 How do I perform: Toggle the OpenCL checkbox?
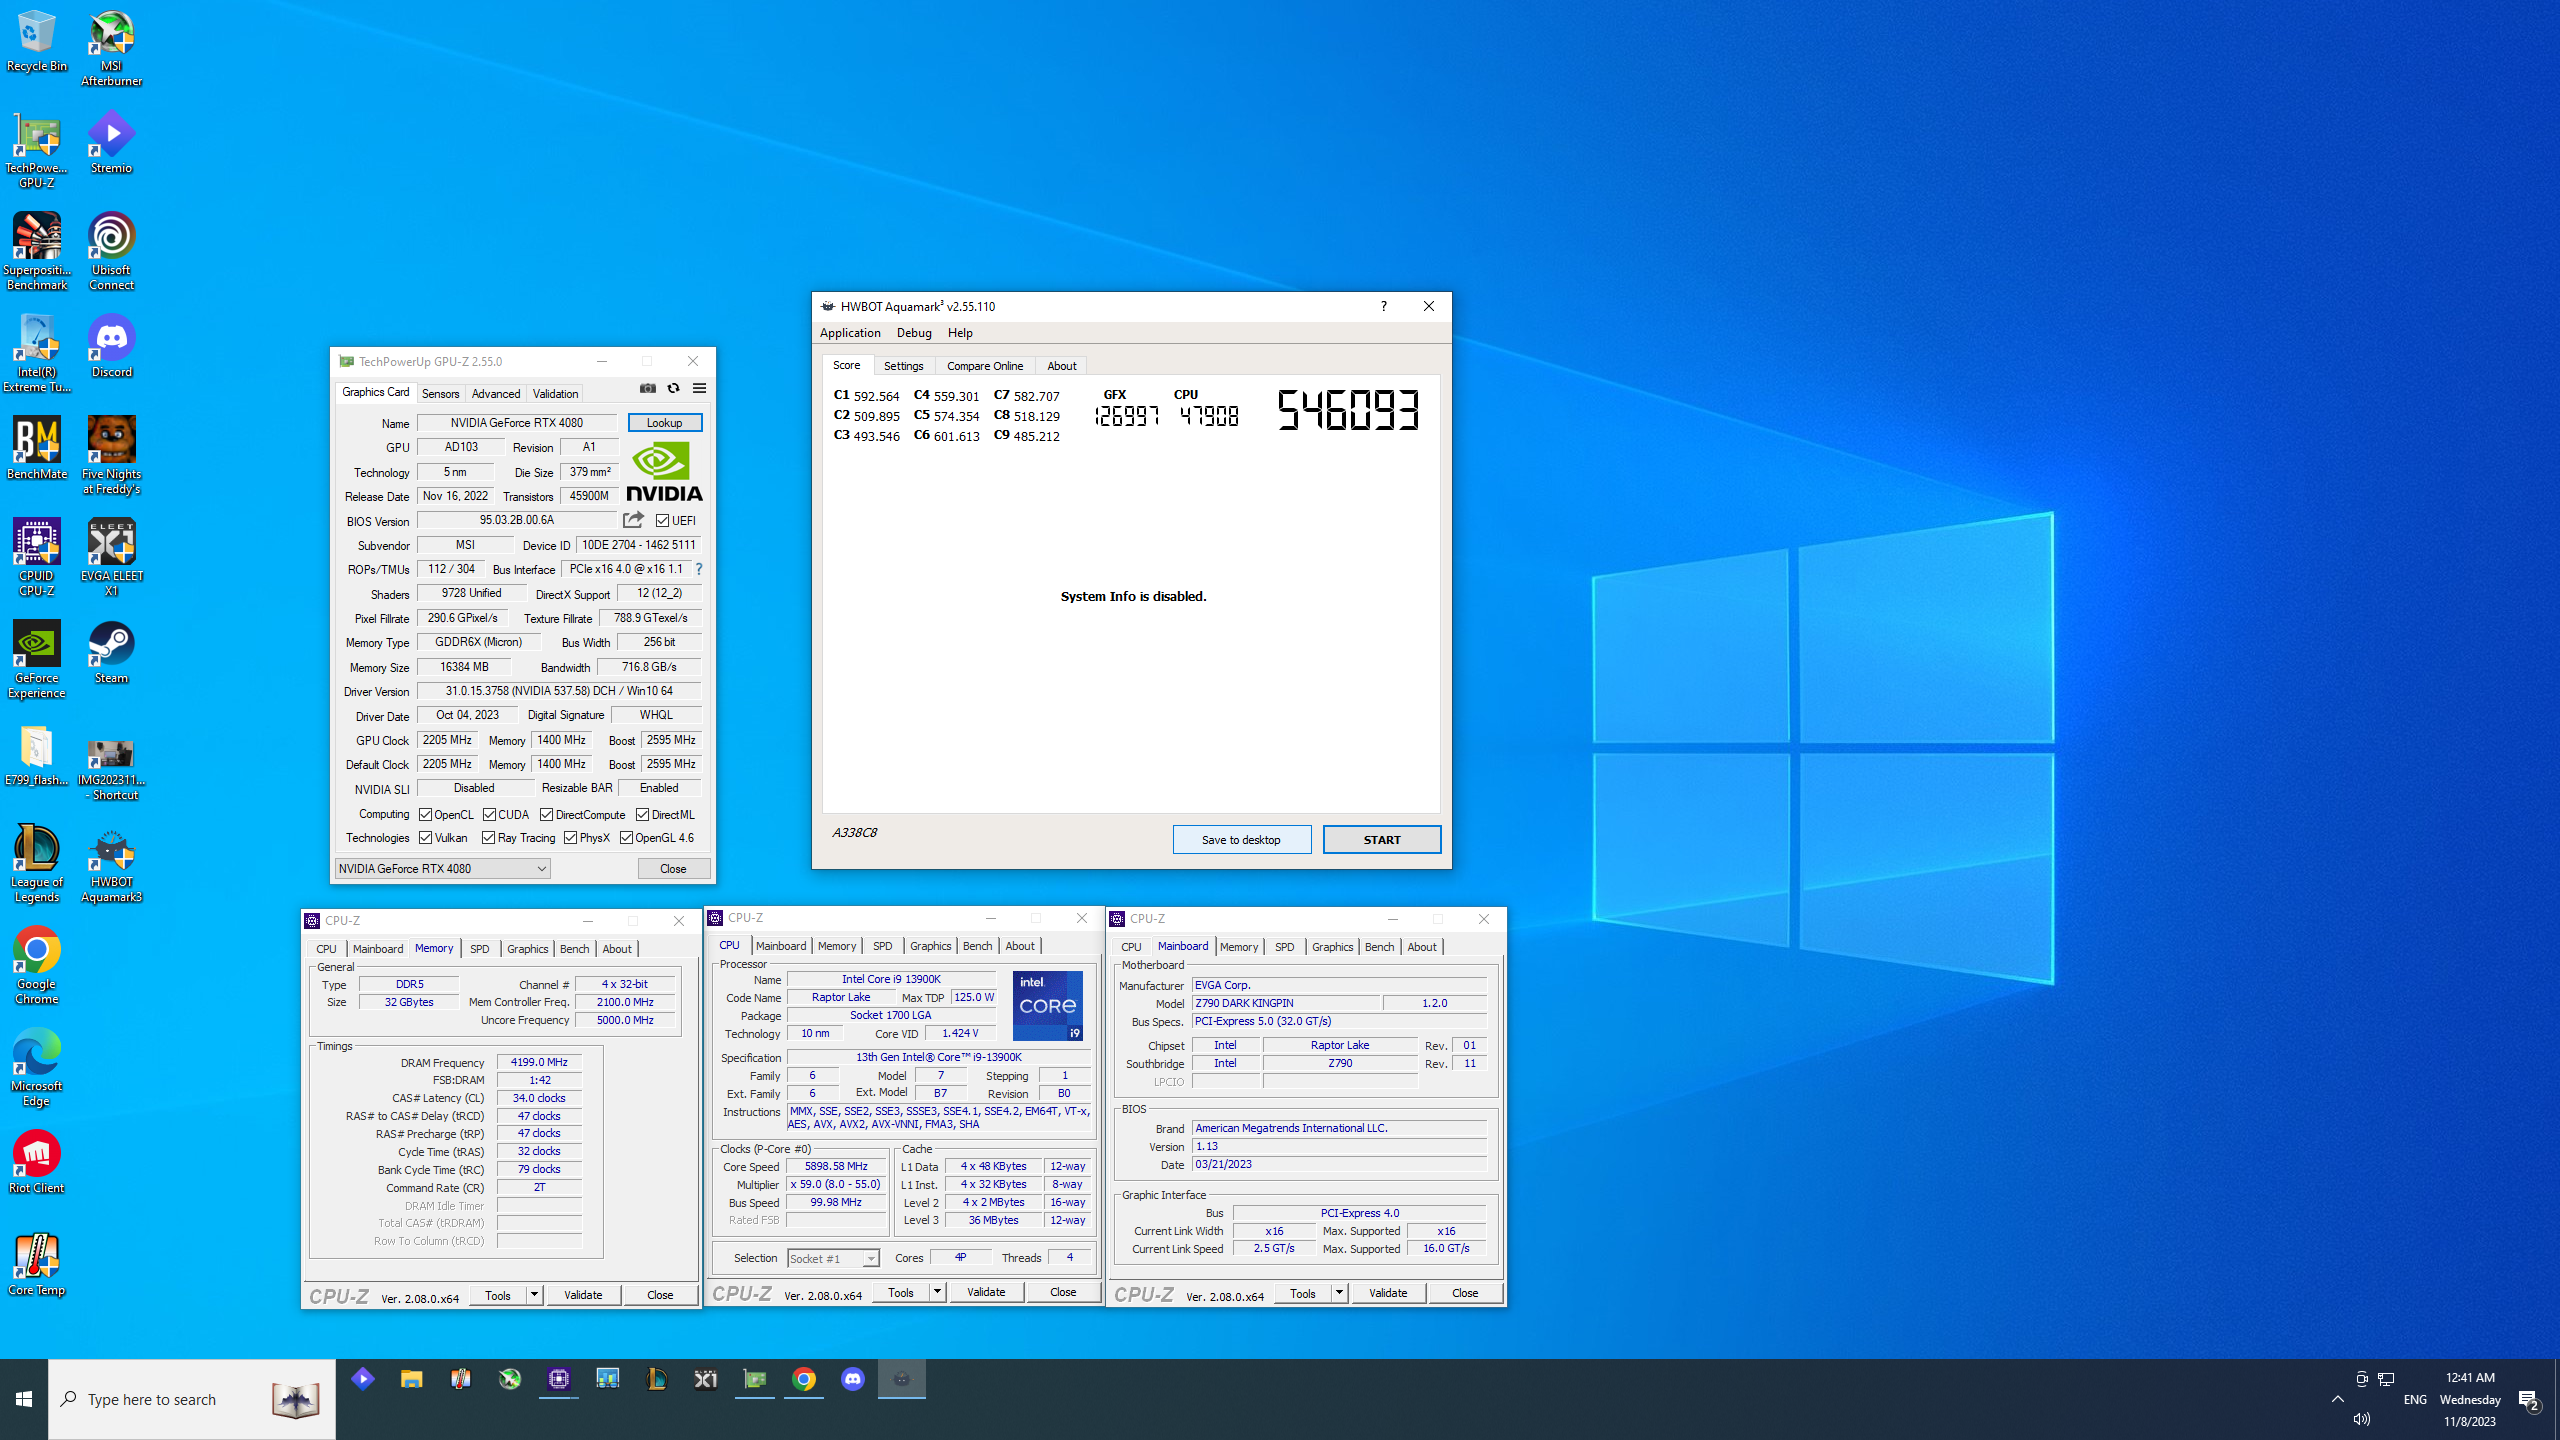[425, 814]
